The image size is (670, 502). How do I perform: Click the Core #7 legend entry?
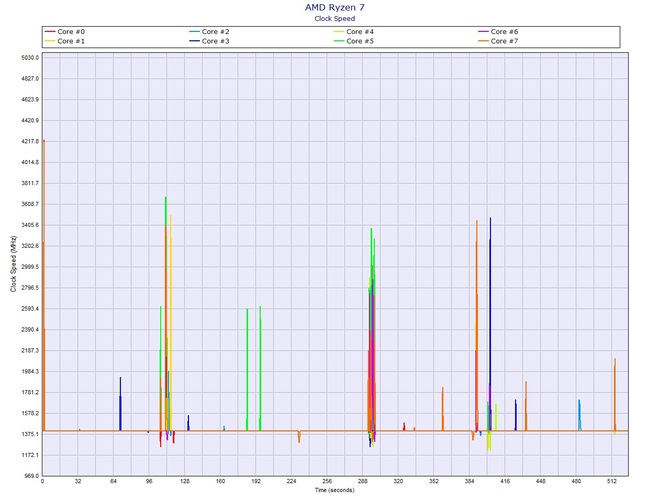coord(498,41)
